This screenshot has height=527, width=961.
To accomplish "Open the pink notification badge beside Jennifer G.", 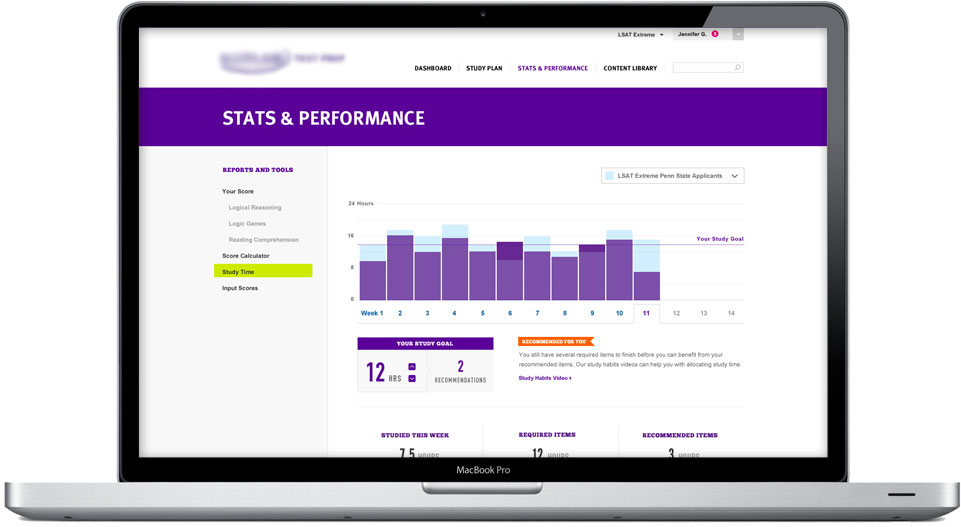I will 715,34.
